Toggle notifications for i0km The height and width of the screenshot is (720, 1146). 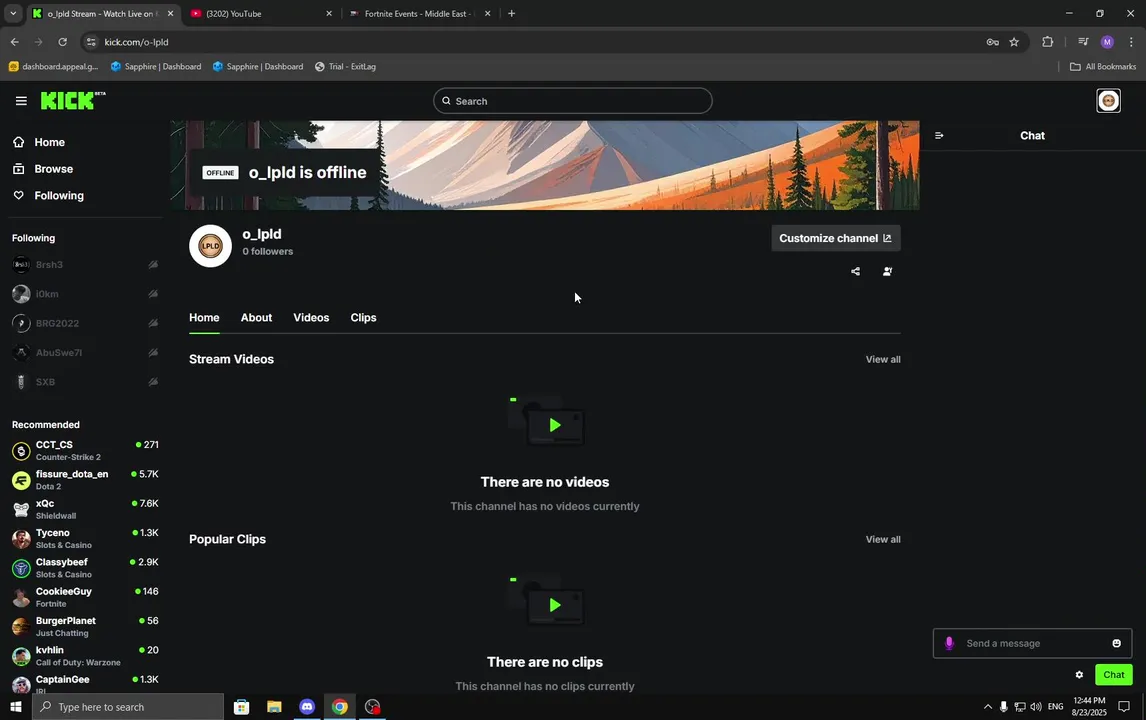[153, 294]
